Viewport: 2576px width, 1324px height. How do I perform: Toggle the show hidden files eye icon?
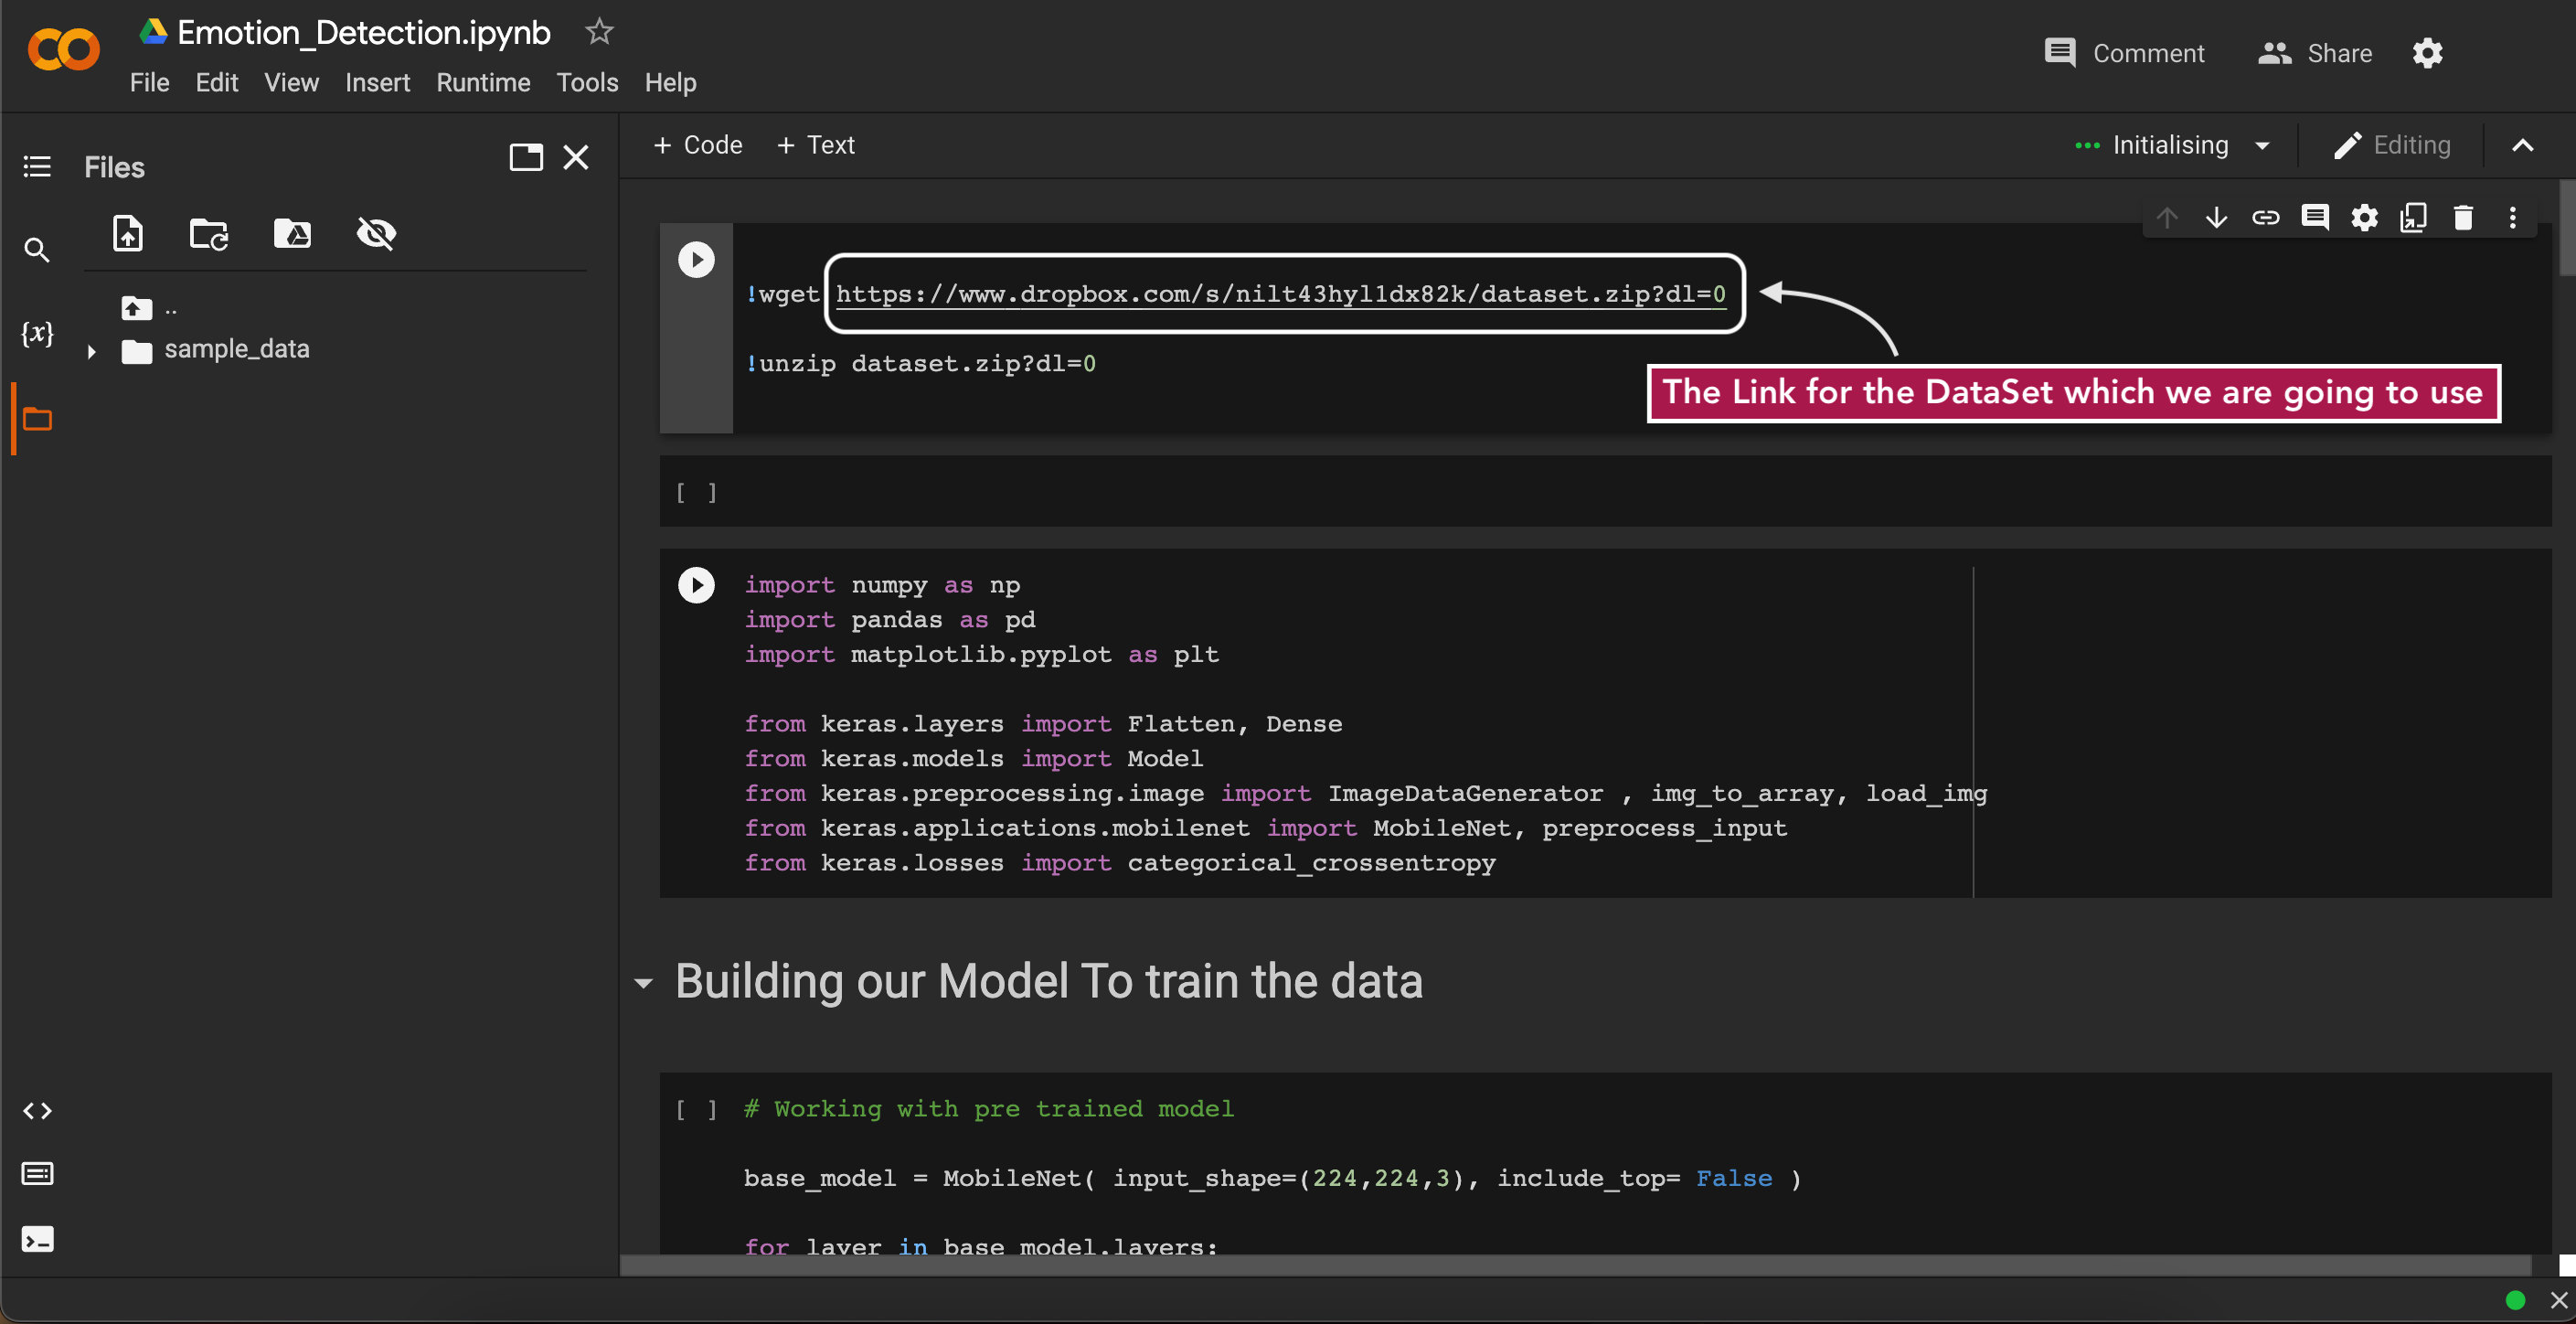click(376, 233)
